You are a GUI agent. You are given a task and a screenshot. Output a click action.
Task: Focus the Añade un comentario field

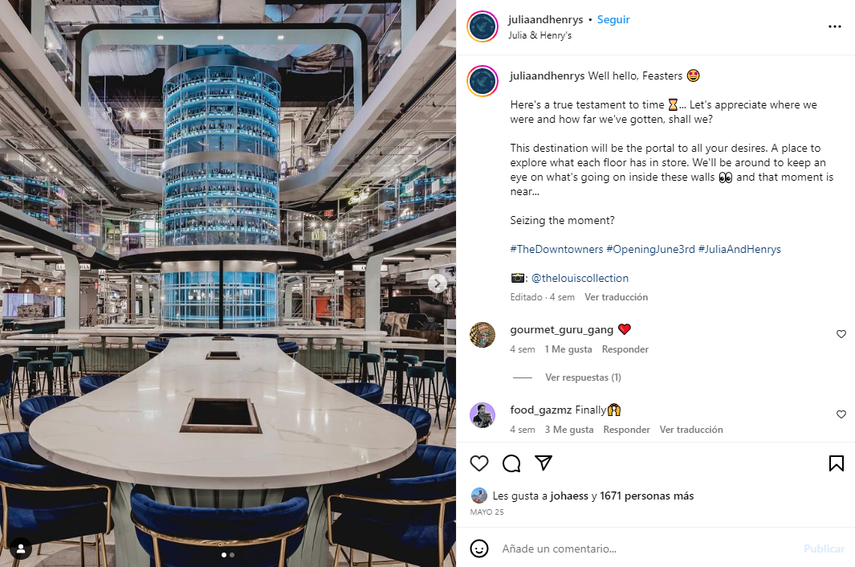coord(649,548)
